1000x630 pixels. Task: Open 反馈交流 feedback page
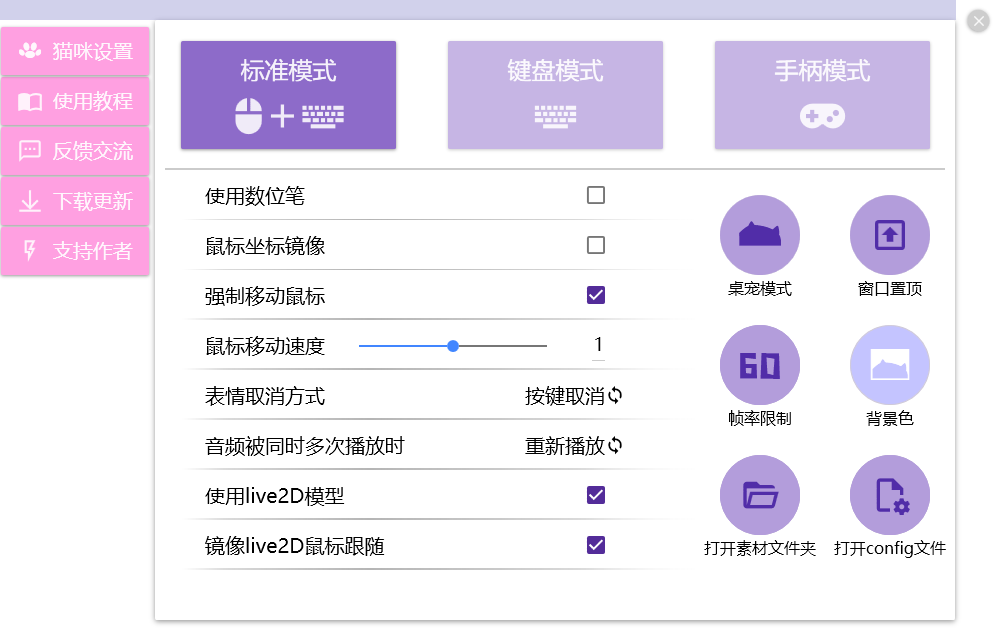pyautogui.click(x=75, y=150)
